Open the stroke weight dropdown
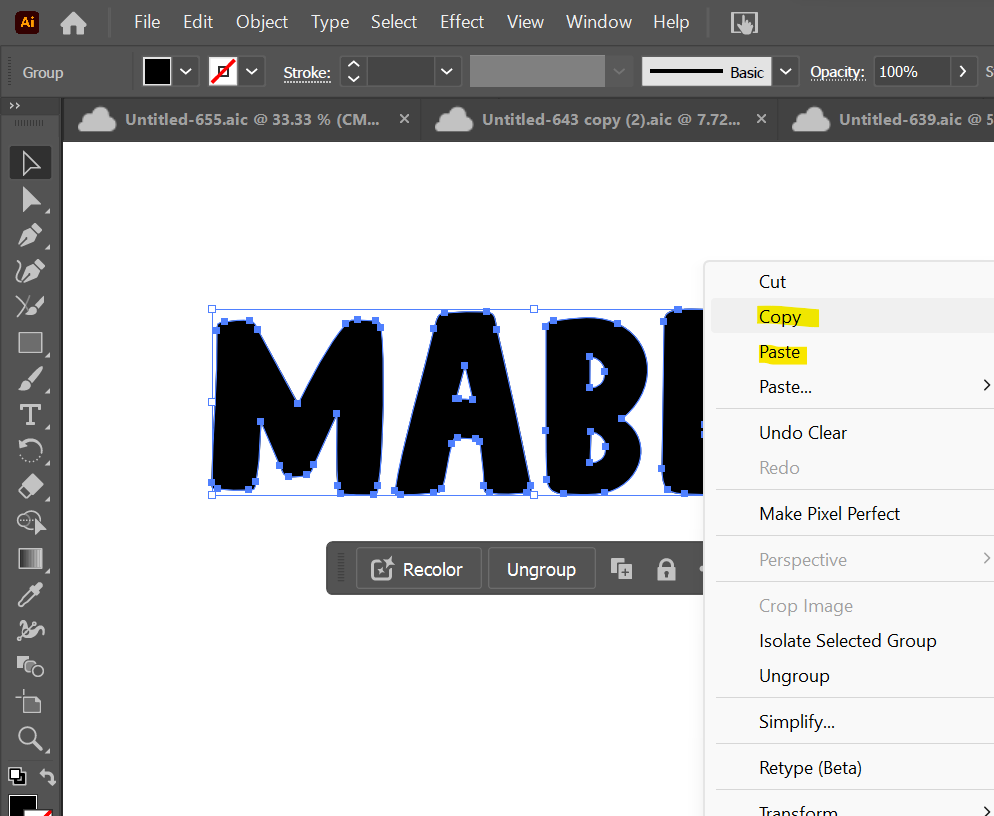This screenshot has height=816, width=994. tap(446, 72)
